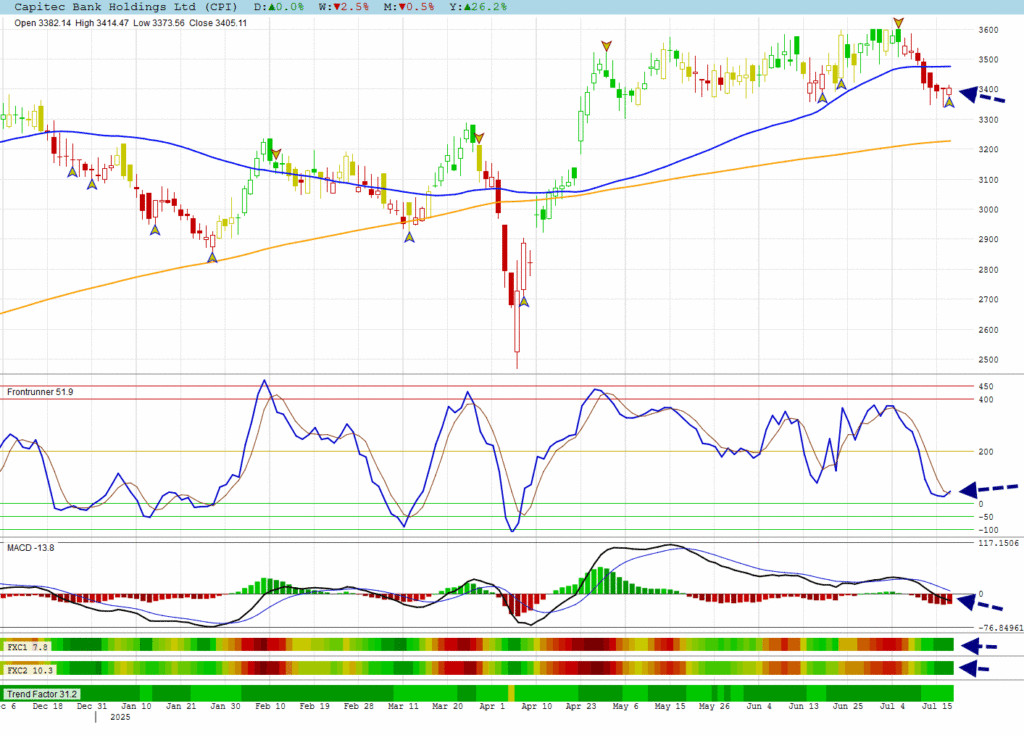Click the Mar 20 date label
The height and width of the screenshot is (735, 1024).
click(448, 706)
